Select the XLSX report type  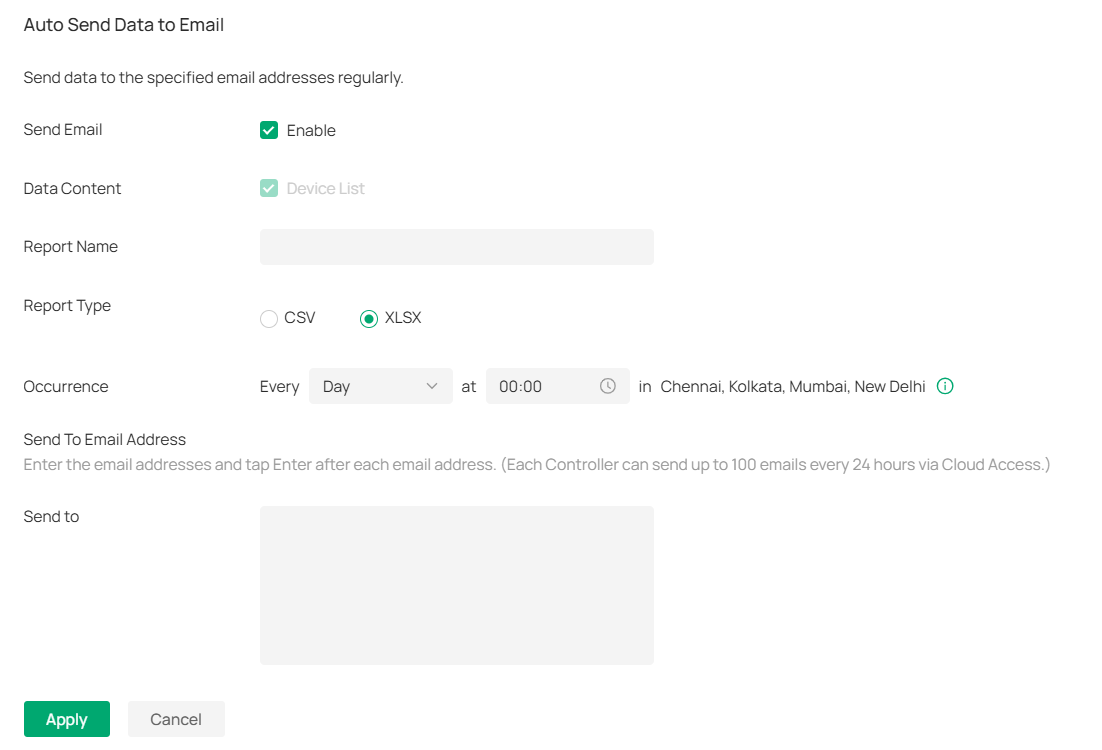[370, 317]
